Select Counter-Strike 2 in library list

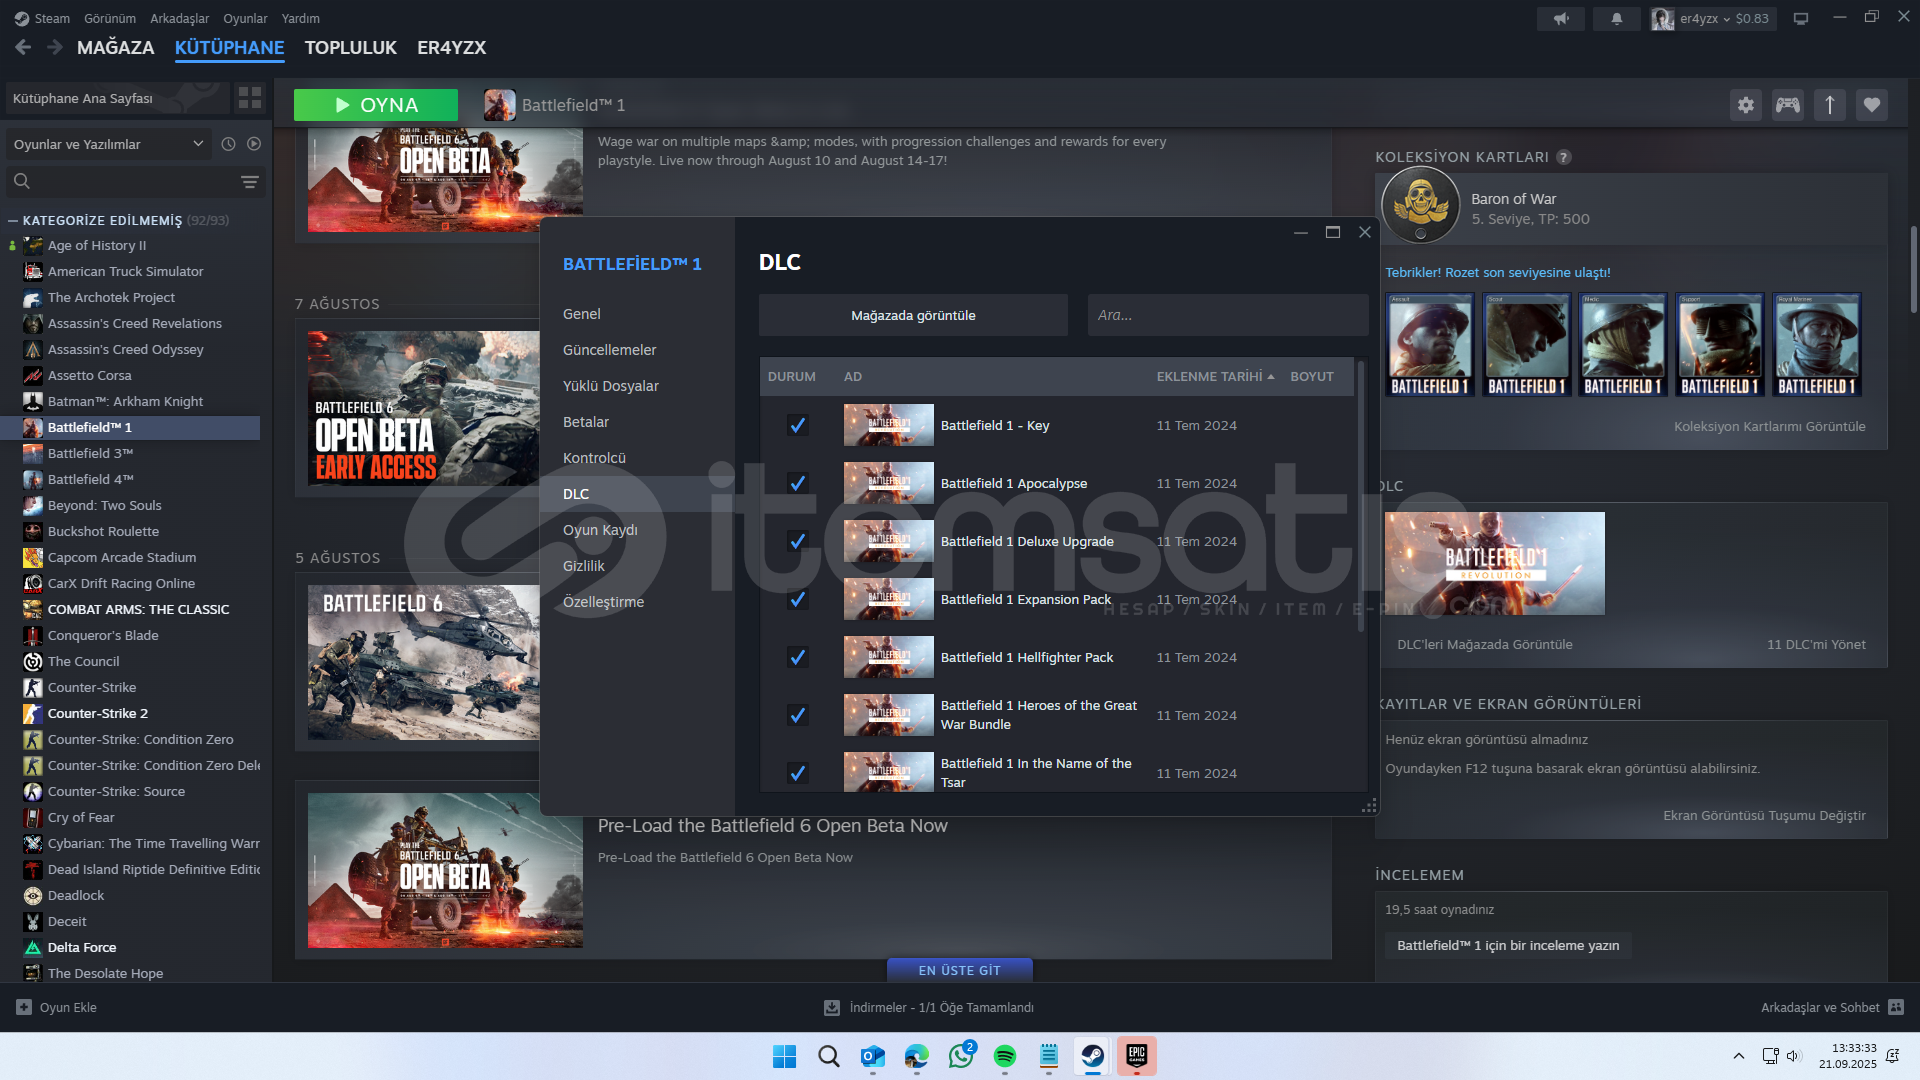(131, 713)
